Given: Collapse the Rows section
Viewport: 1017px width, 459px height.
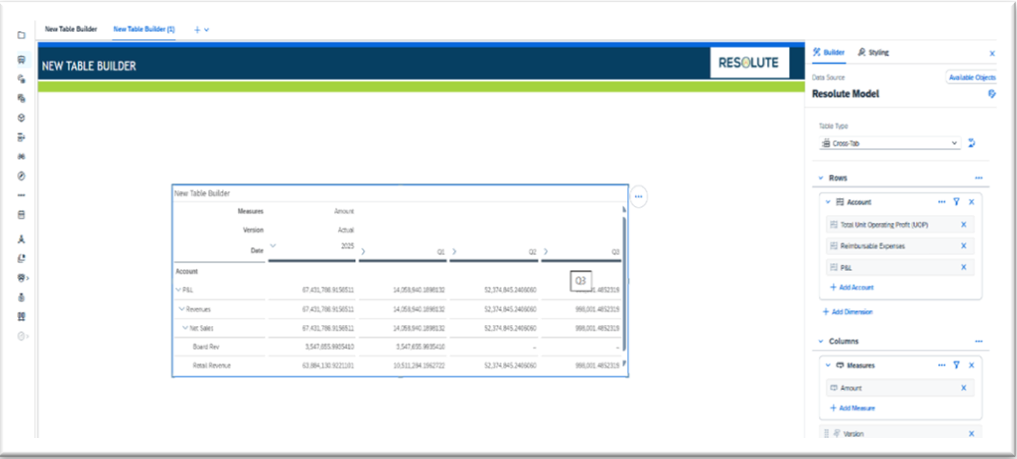Looking at the screenshot, I should coord(820,178).
